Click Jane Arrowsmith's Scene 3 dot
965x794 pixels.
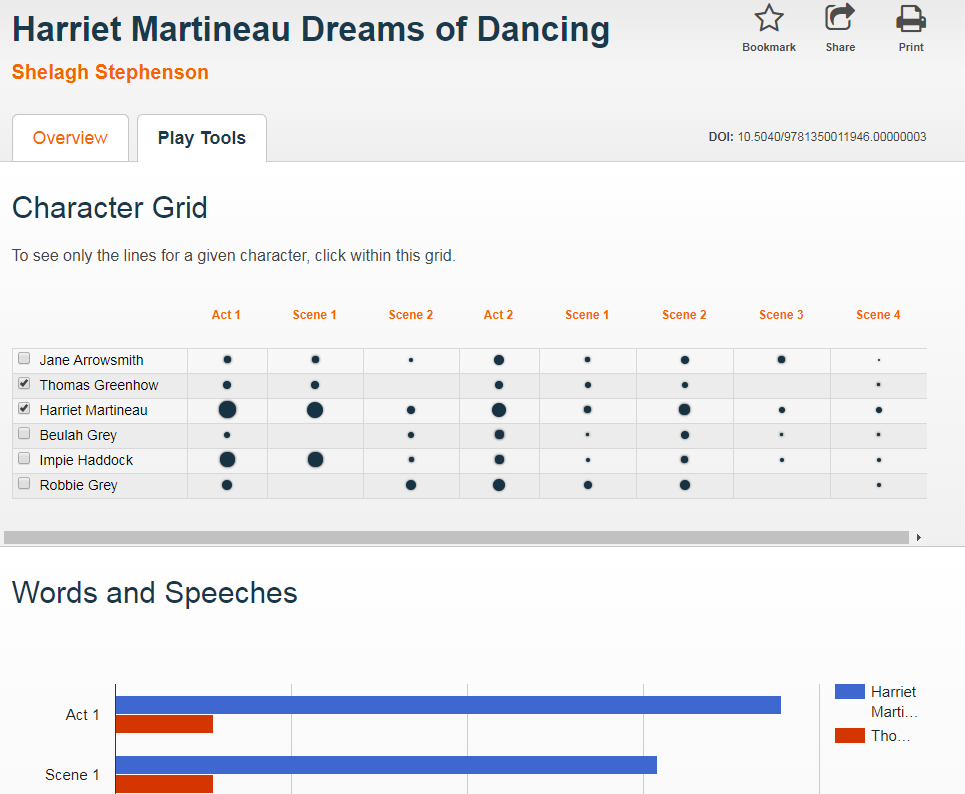[781, 359]
